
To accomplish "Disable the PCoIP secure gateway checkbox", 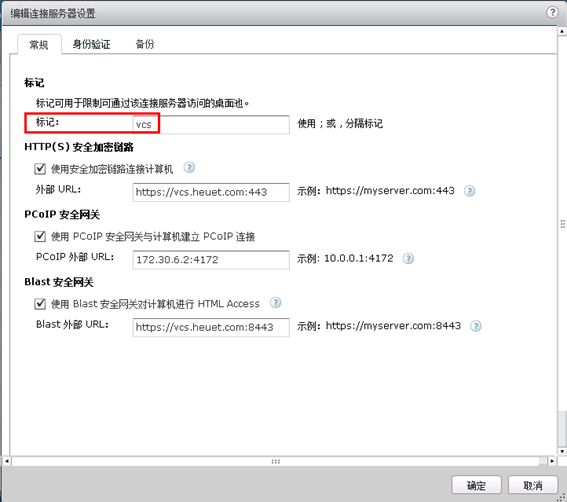I will (x=40, y=236).
